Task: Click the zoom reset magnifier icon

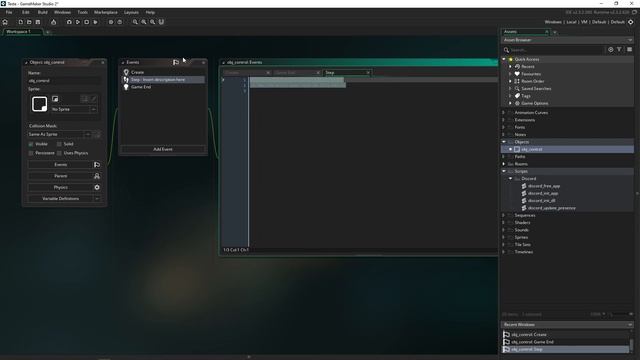Action: tap(153, 22)
